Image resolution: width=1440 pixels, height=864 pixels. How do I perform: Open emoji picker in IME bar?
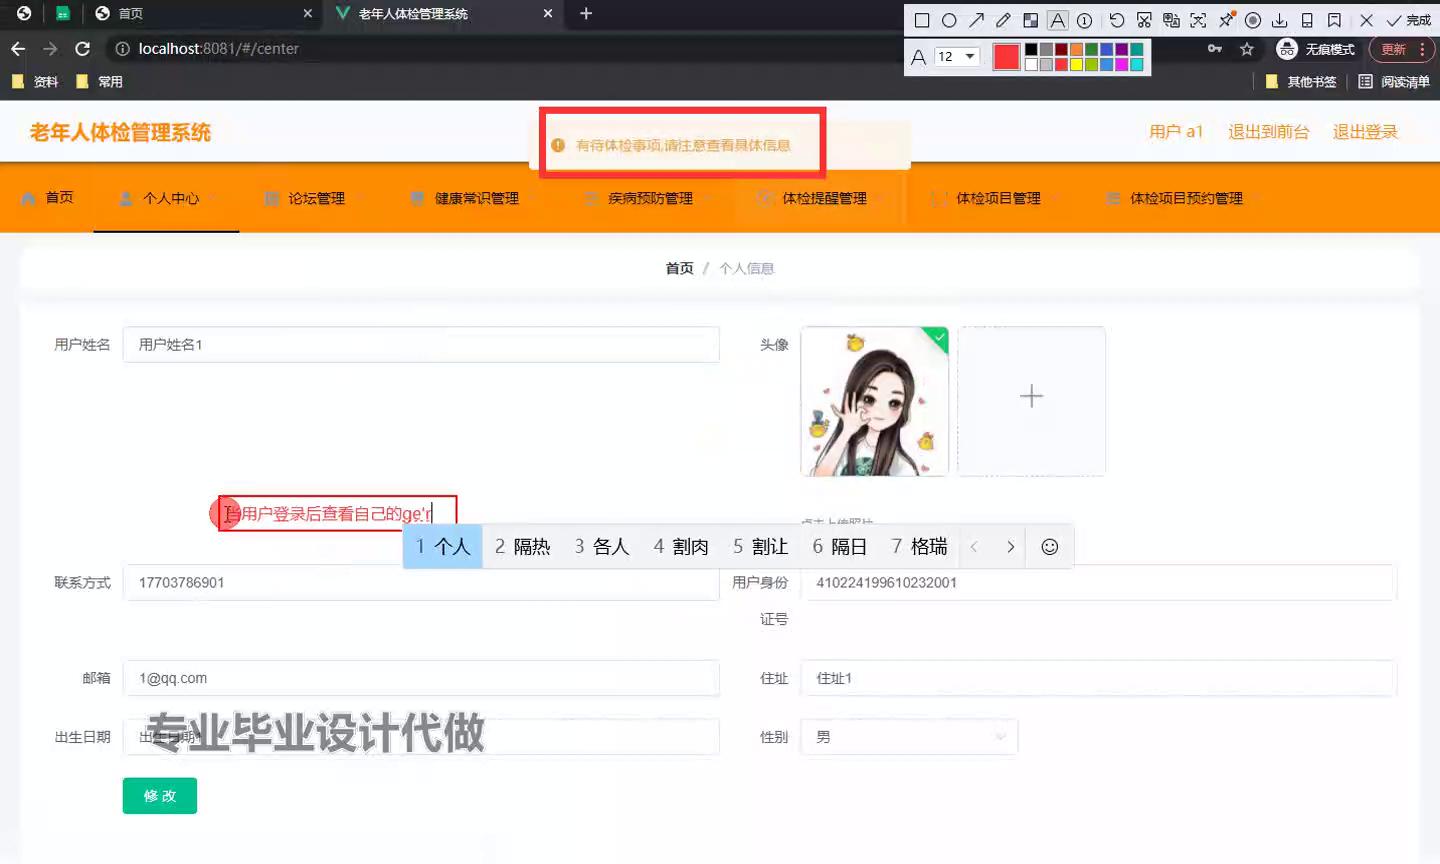[1049, 547]
